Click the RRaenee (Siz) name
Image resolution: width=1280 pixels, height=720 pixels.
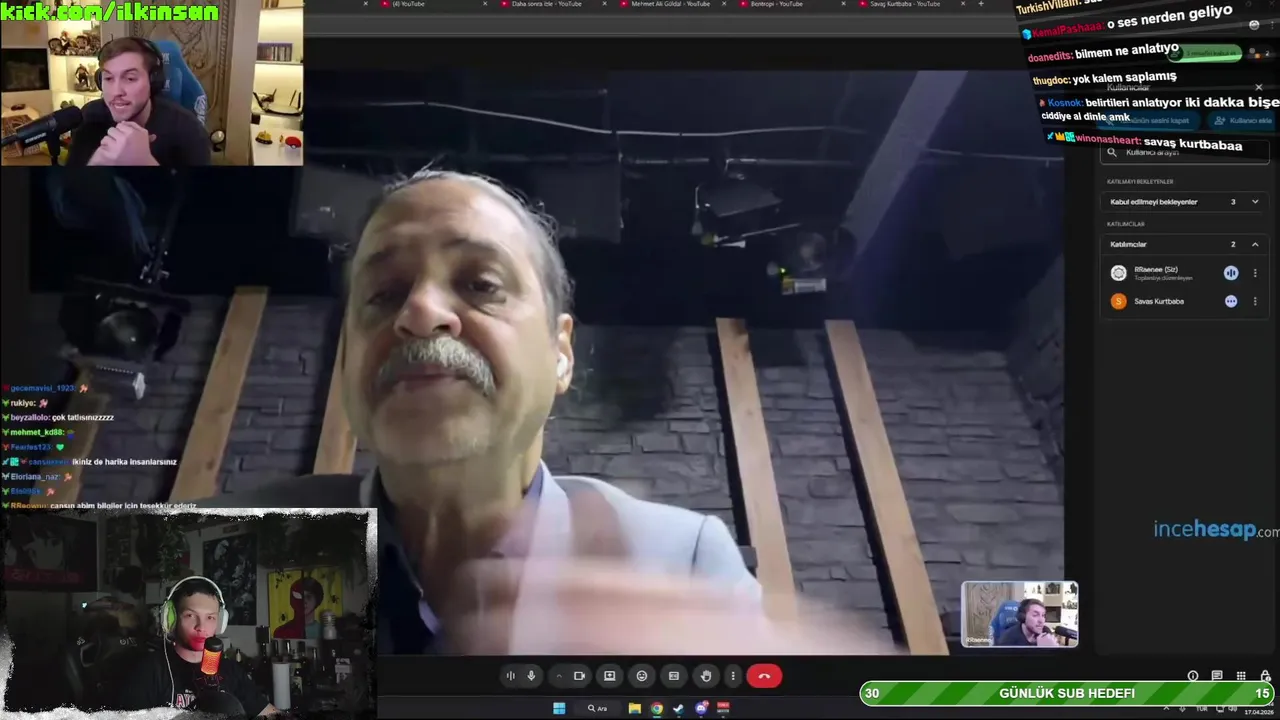point(1156,270)
